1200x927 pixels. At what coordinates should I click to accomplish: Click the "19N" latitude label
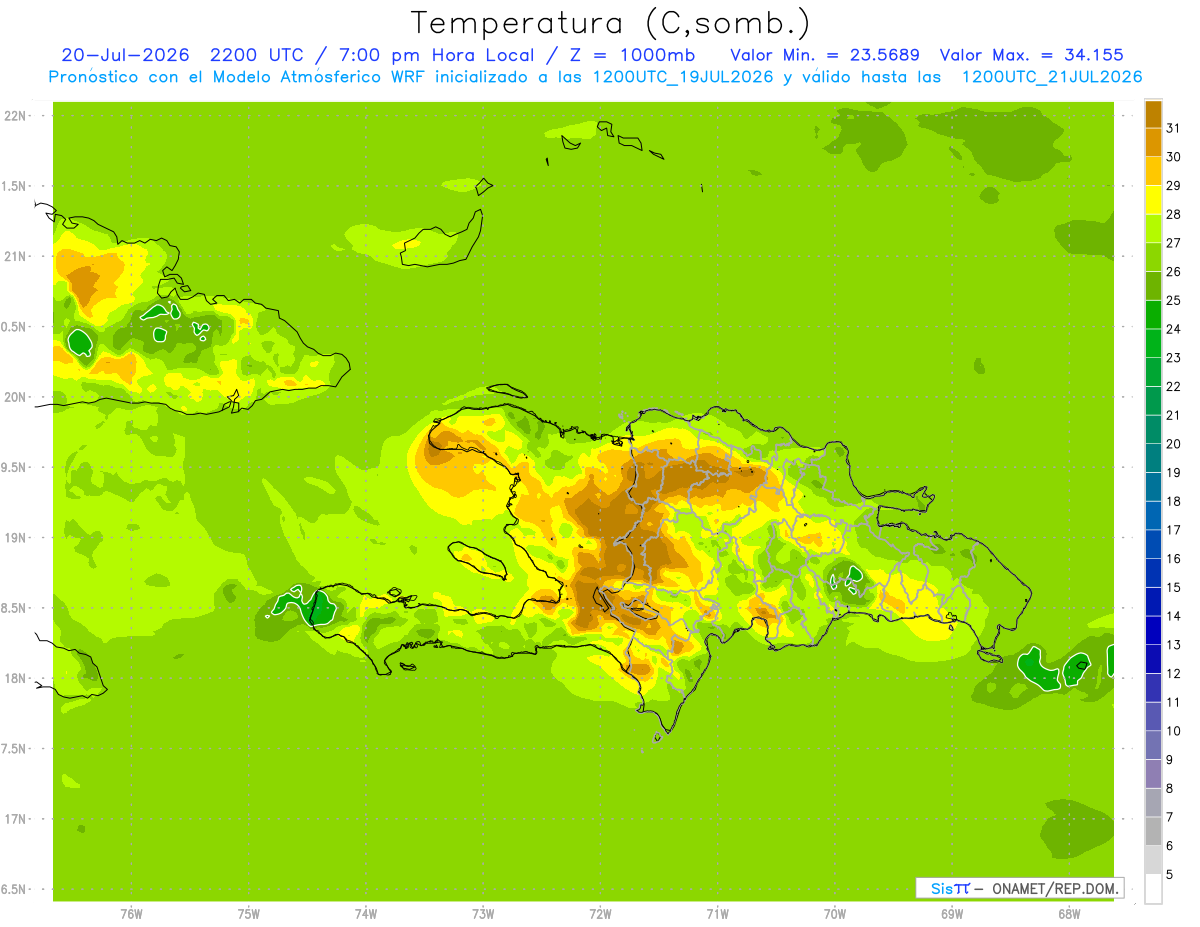[x=15, y=538]
